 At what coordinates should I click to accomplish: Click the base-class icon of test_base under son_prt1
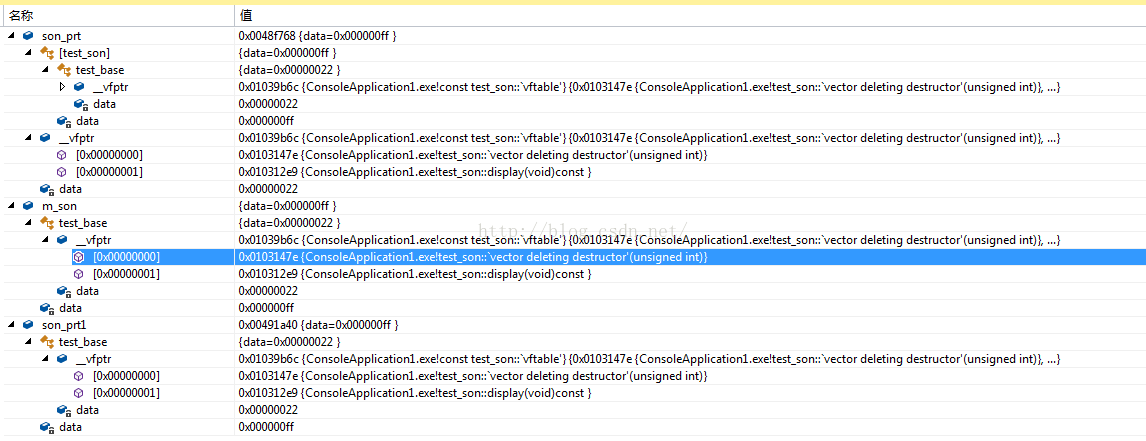pos(46,342)
